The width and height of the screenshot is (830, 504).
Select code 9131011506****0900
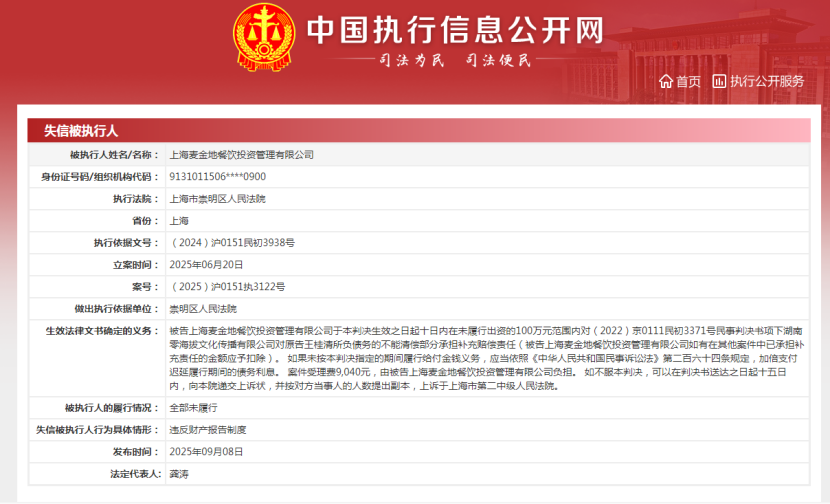pyautogui.click(x=218, y=177)
